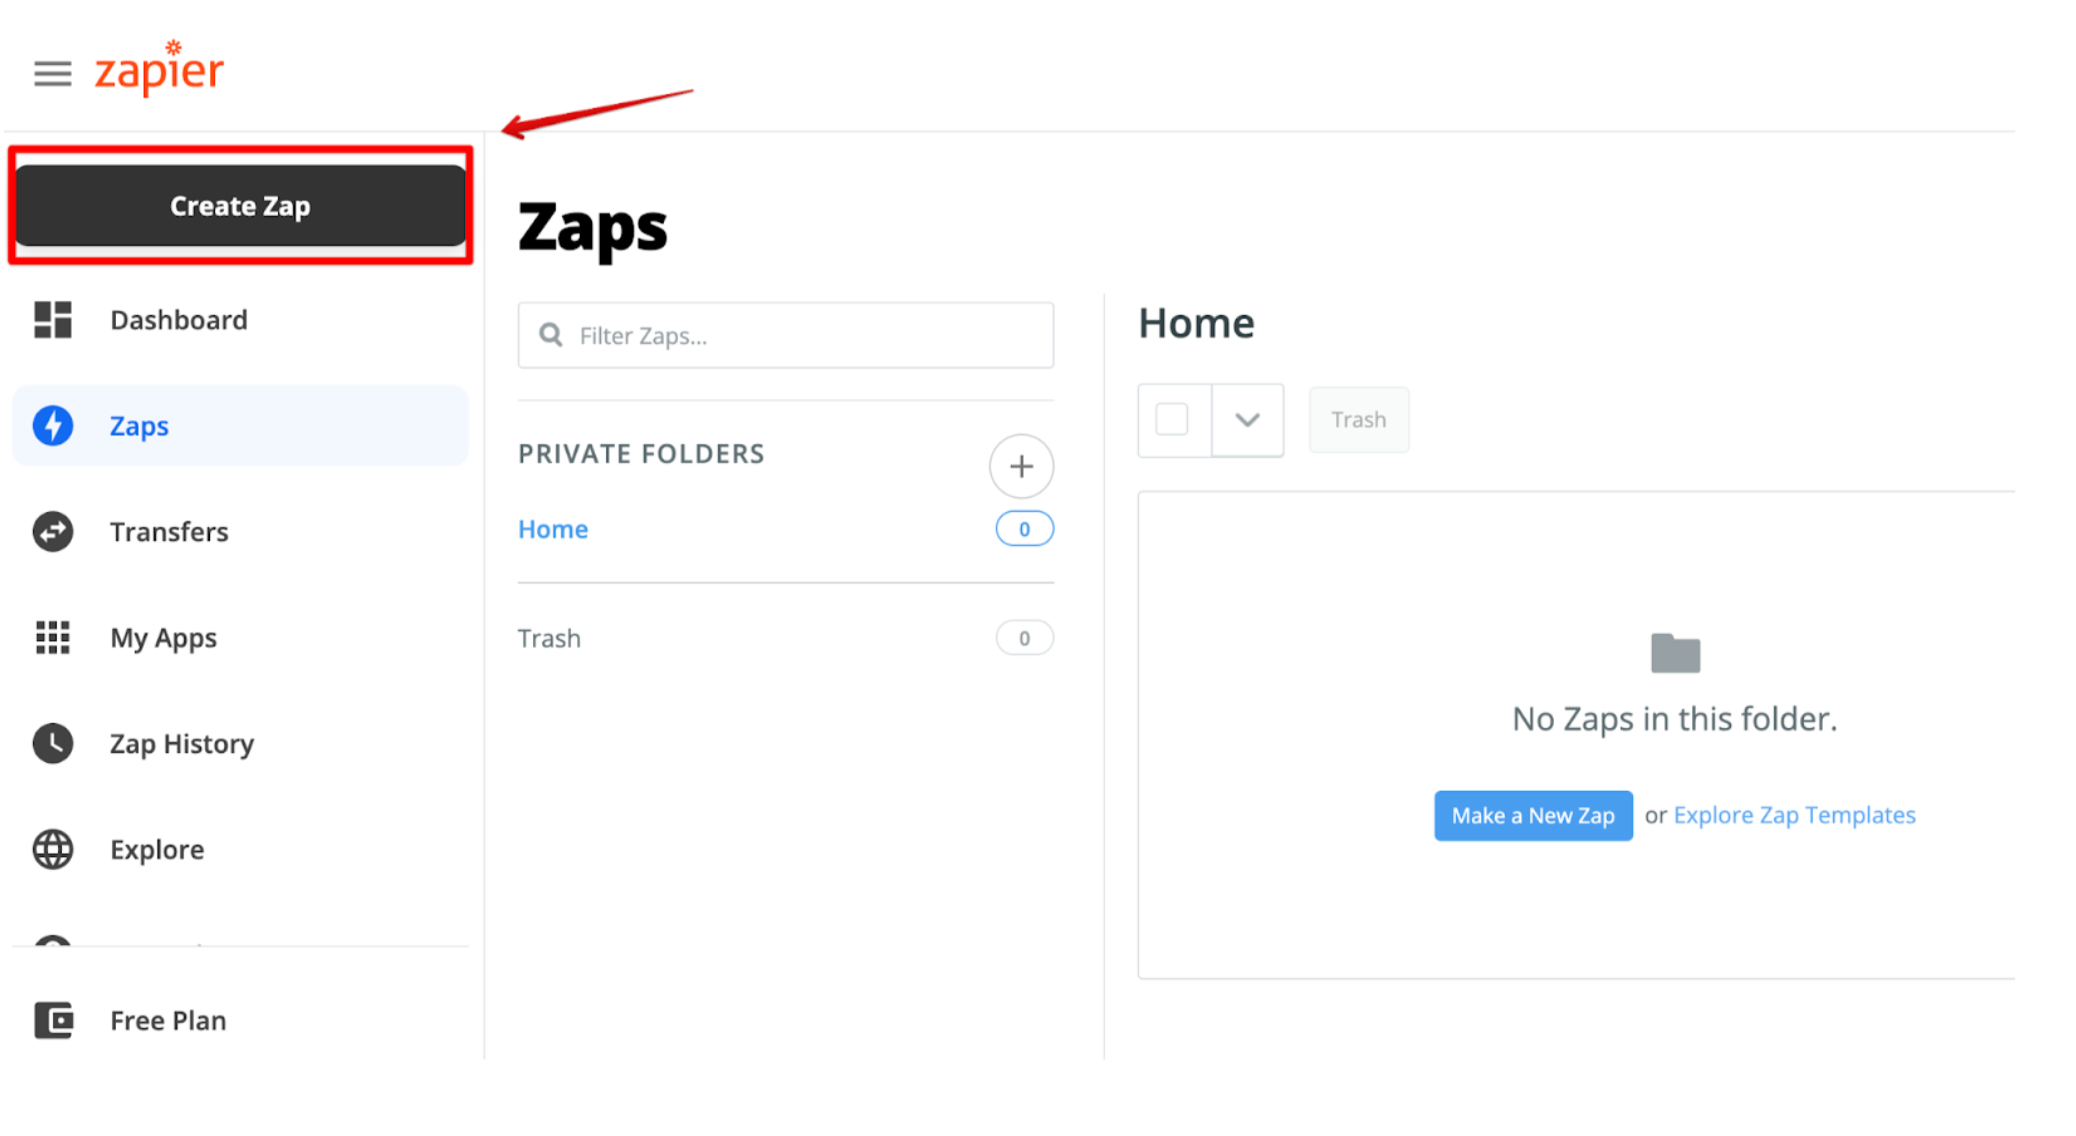This screenshot has height=1136, width=2076.
Task: Click Make a New Zap button
Action: (x=1533, y=816)
